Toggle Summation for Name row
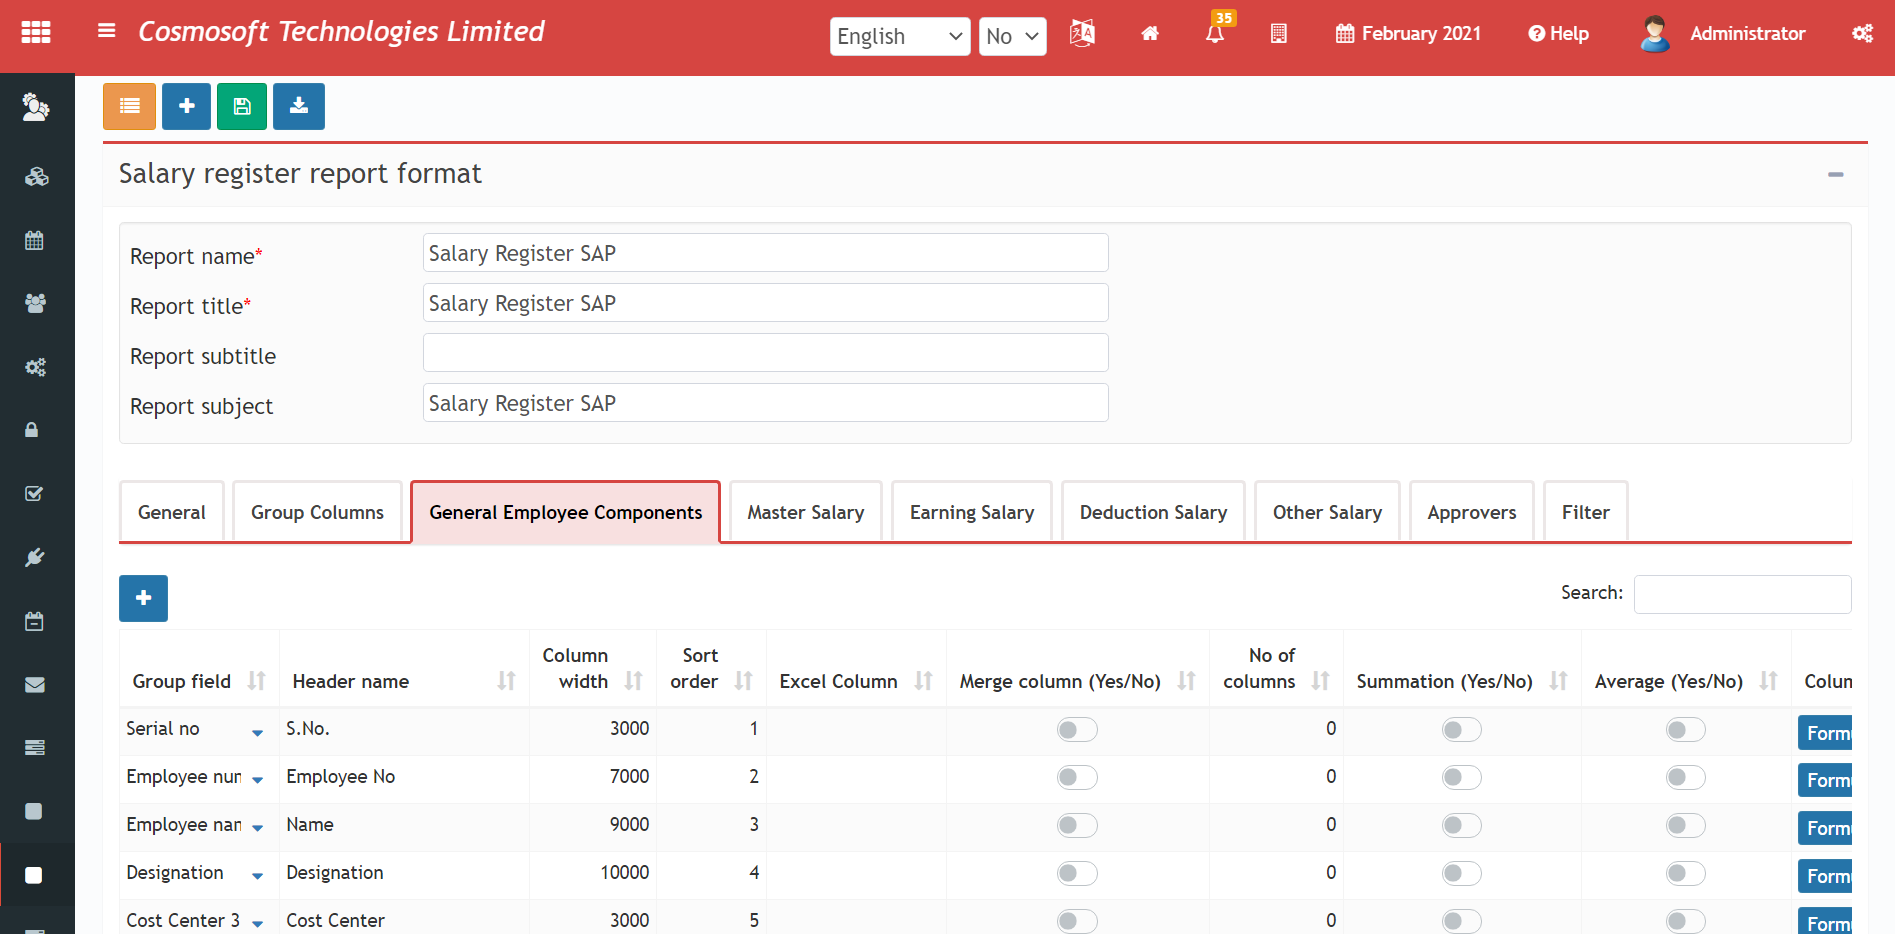The image size is (1895, 934). [1461, 826]
